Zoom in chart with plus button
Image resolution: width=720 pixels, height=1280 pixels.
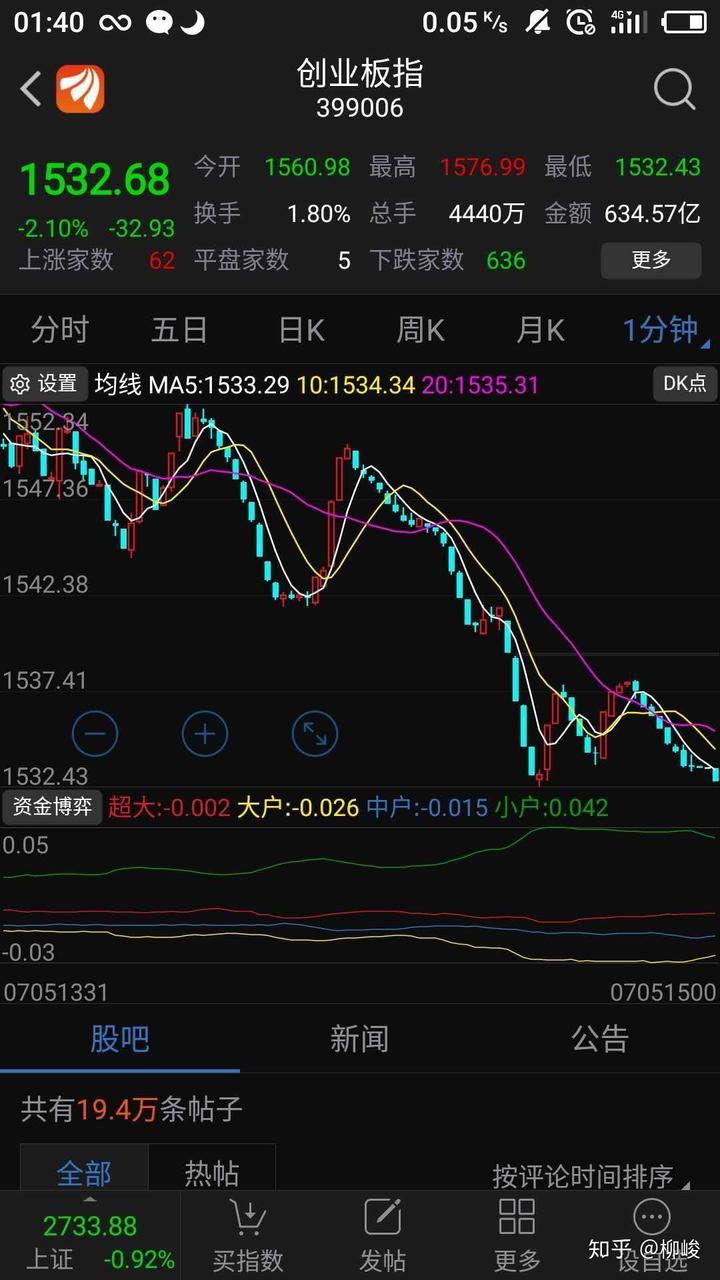205,735
